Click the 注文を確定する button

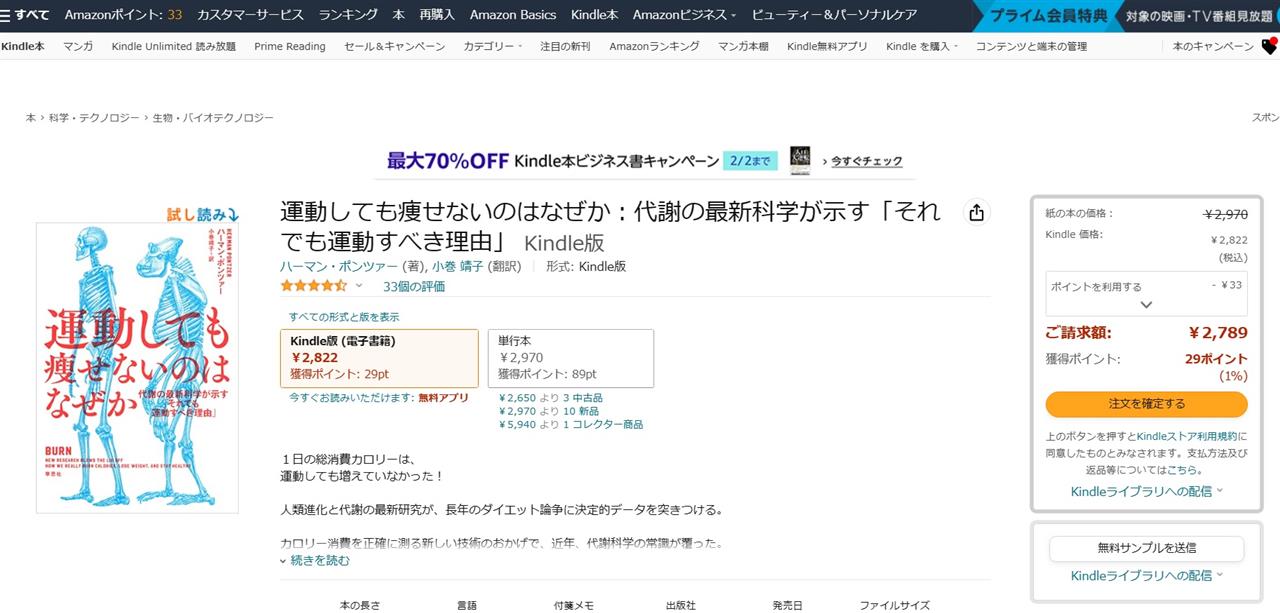1147,404
